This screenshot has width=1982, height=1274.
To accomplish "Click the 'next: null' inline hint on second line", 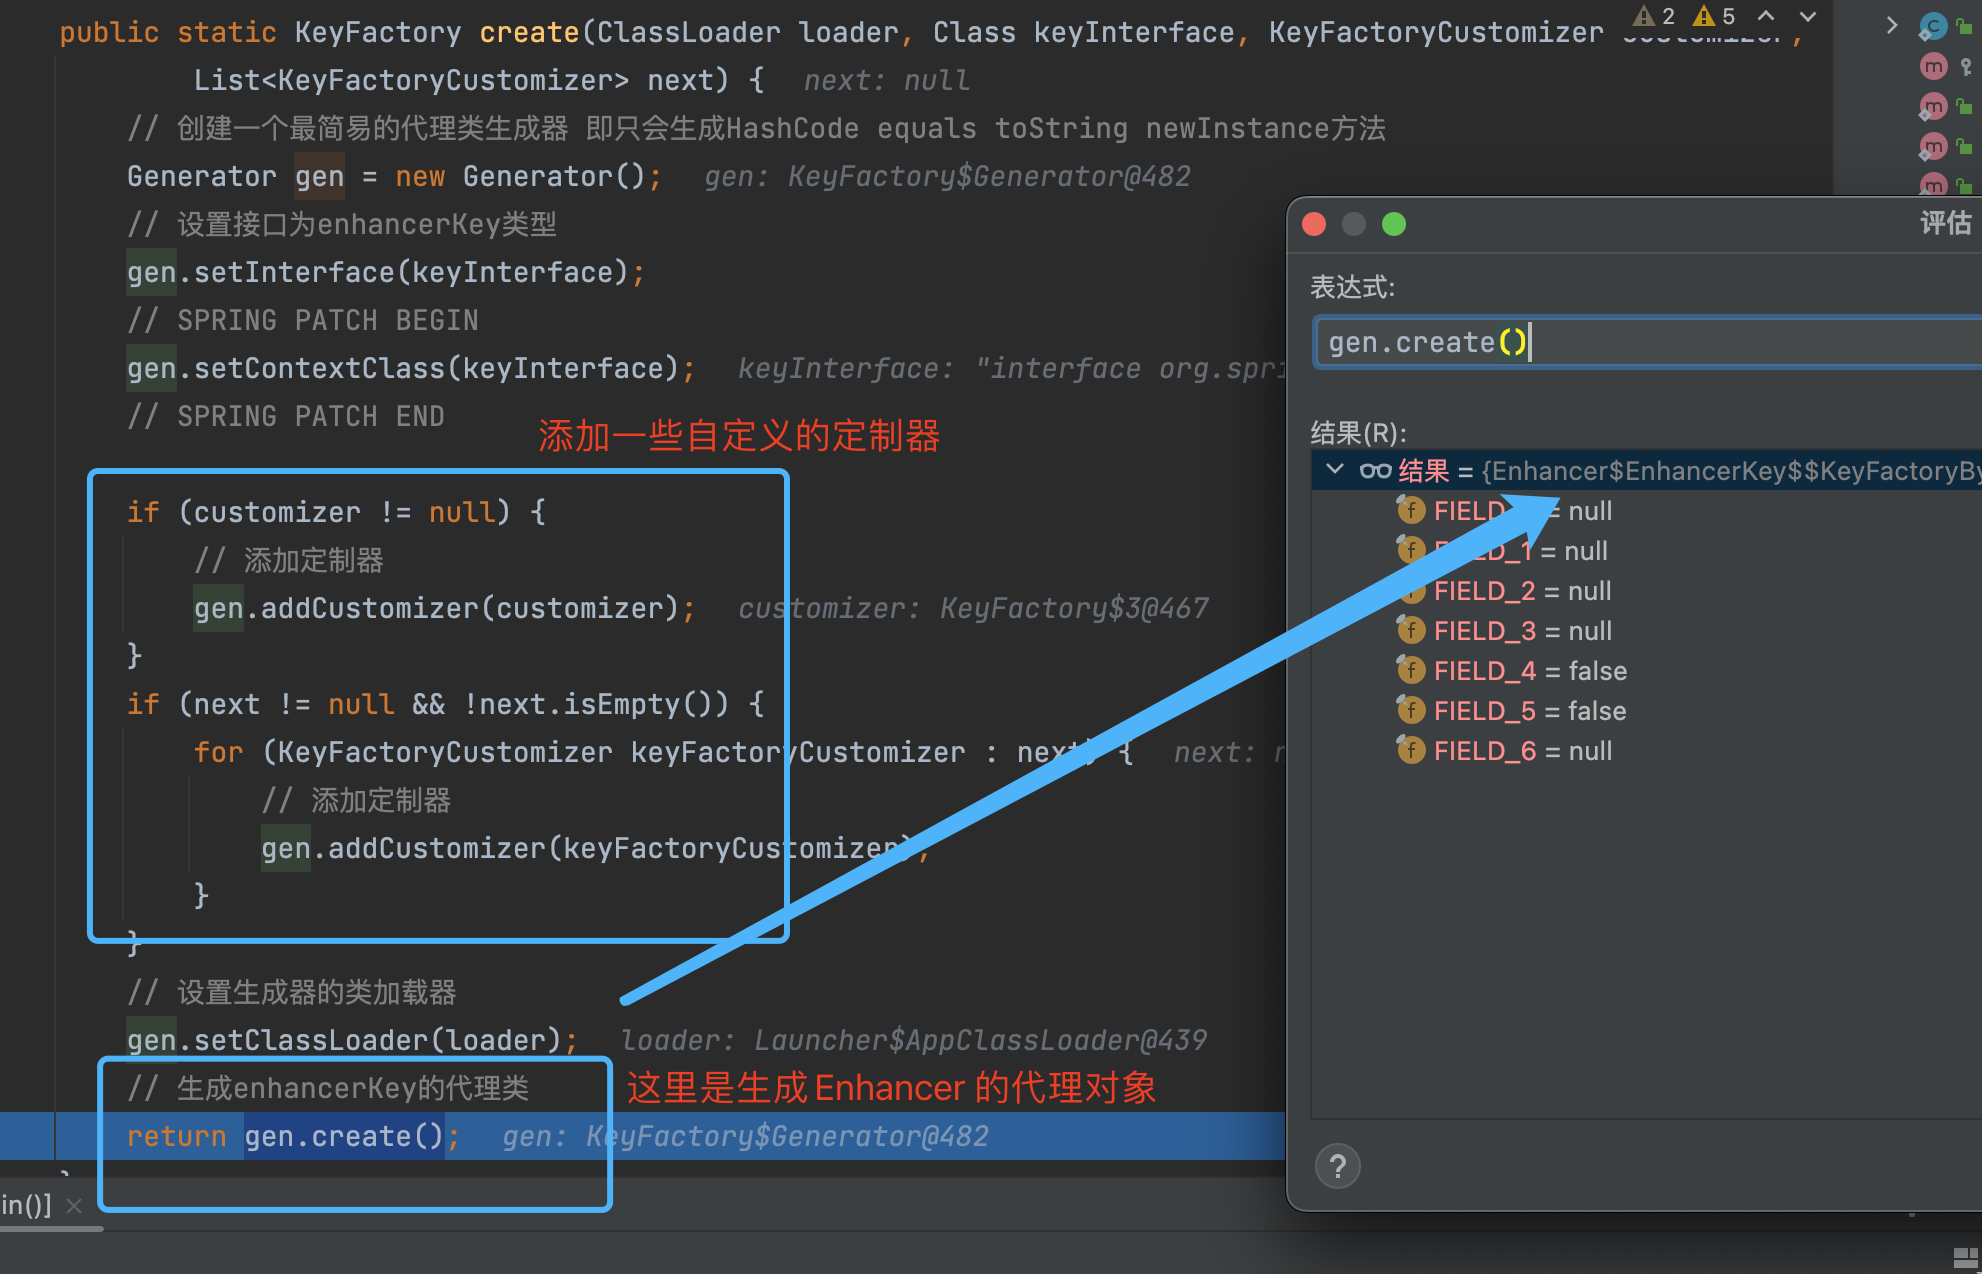I will pyautogui.click(x=887, y=81).
